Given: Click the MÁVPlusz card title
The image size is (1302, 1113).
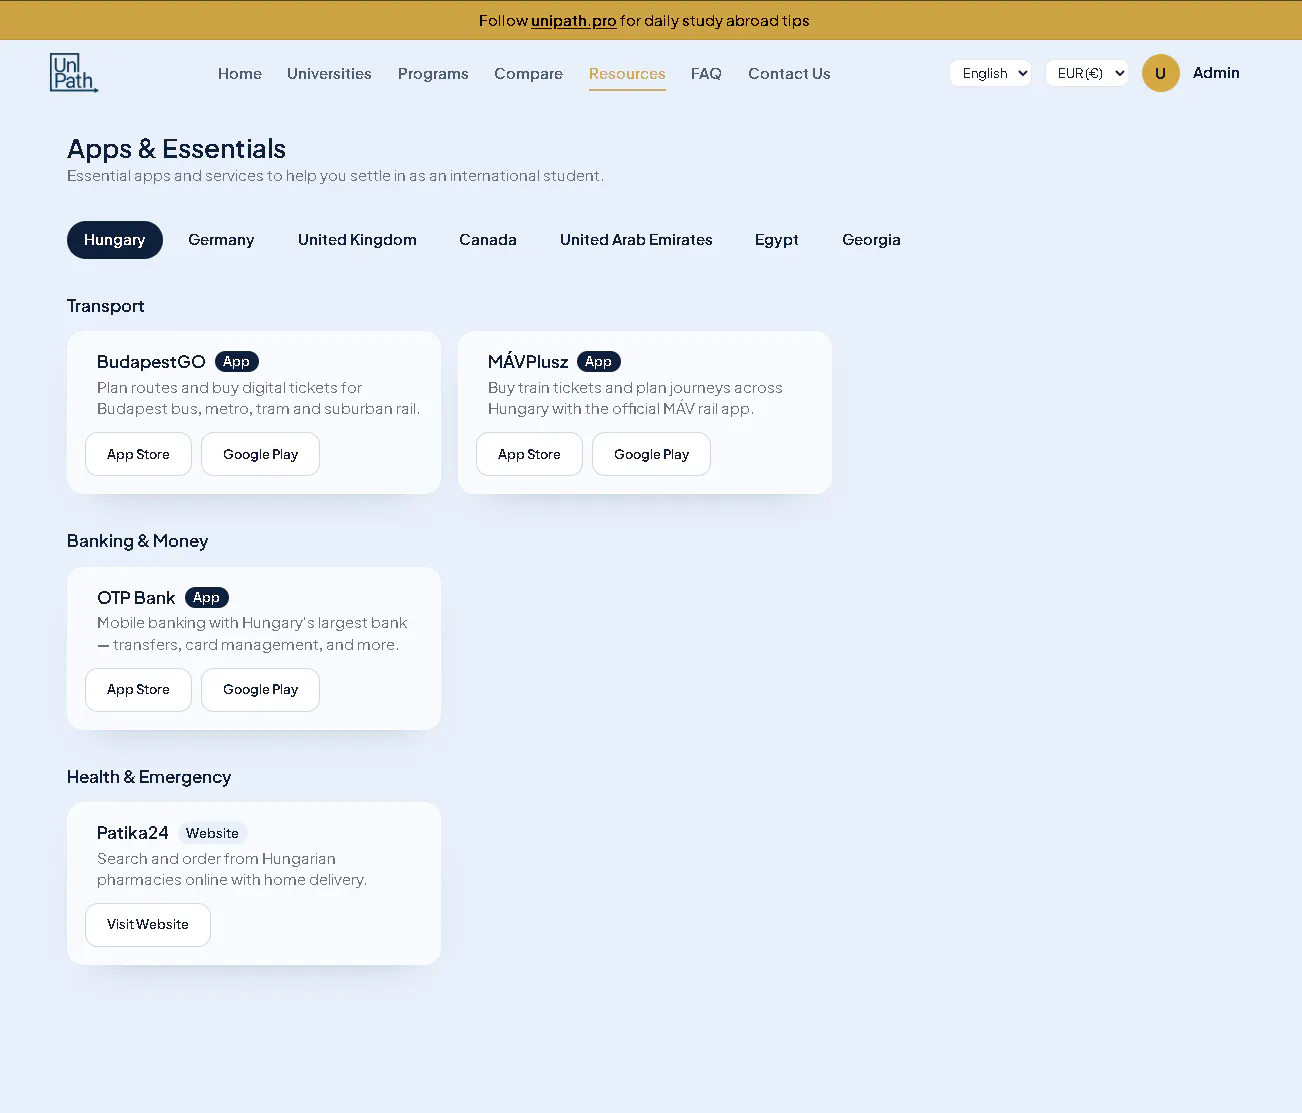Looking at the screenshot, I should (528, 362).
